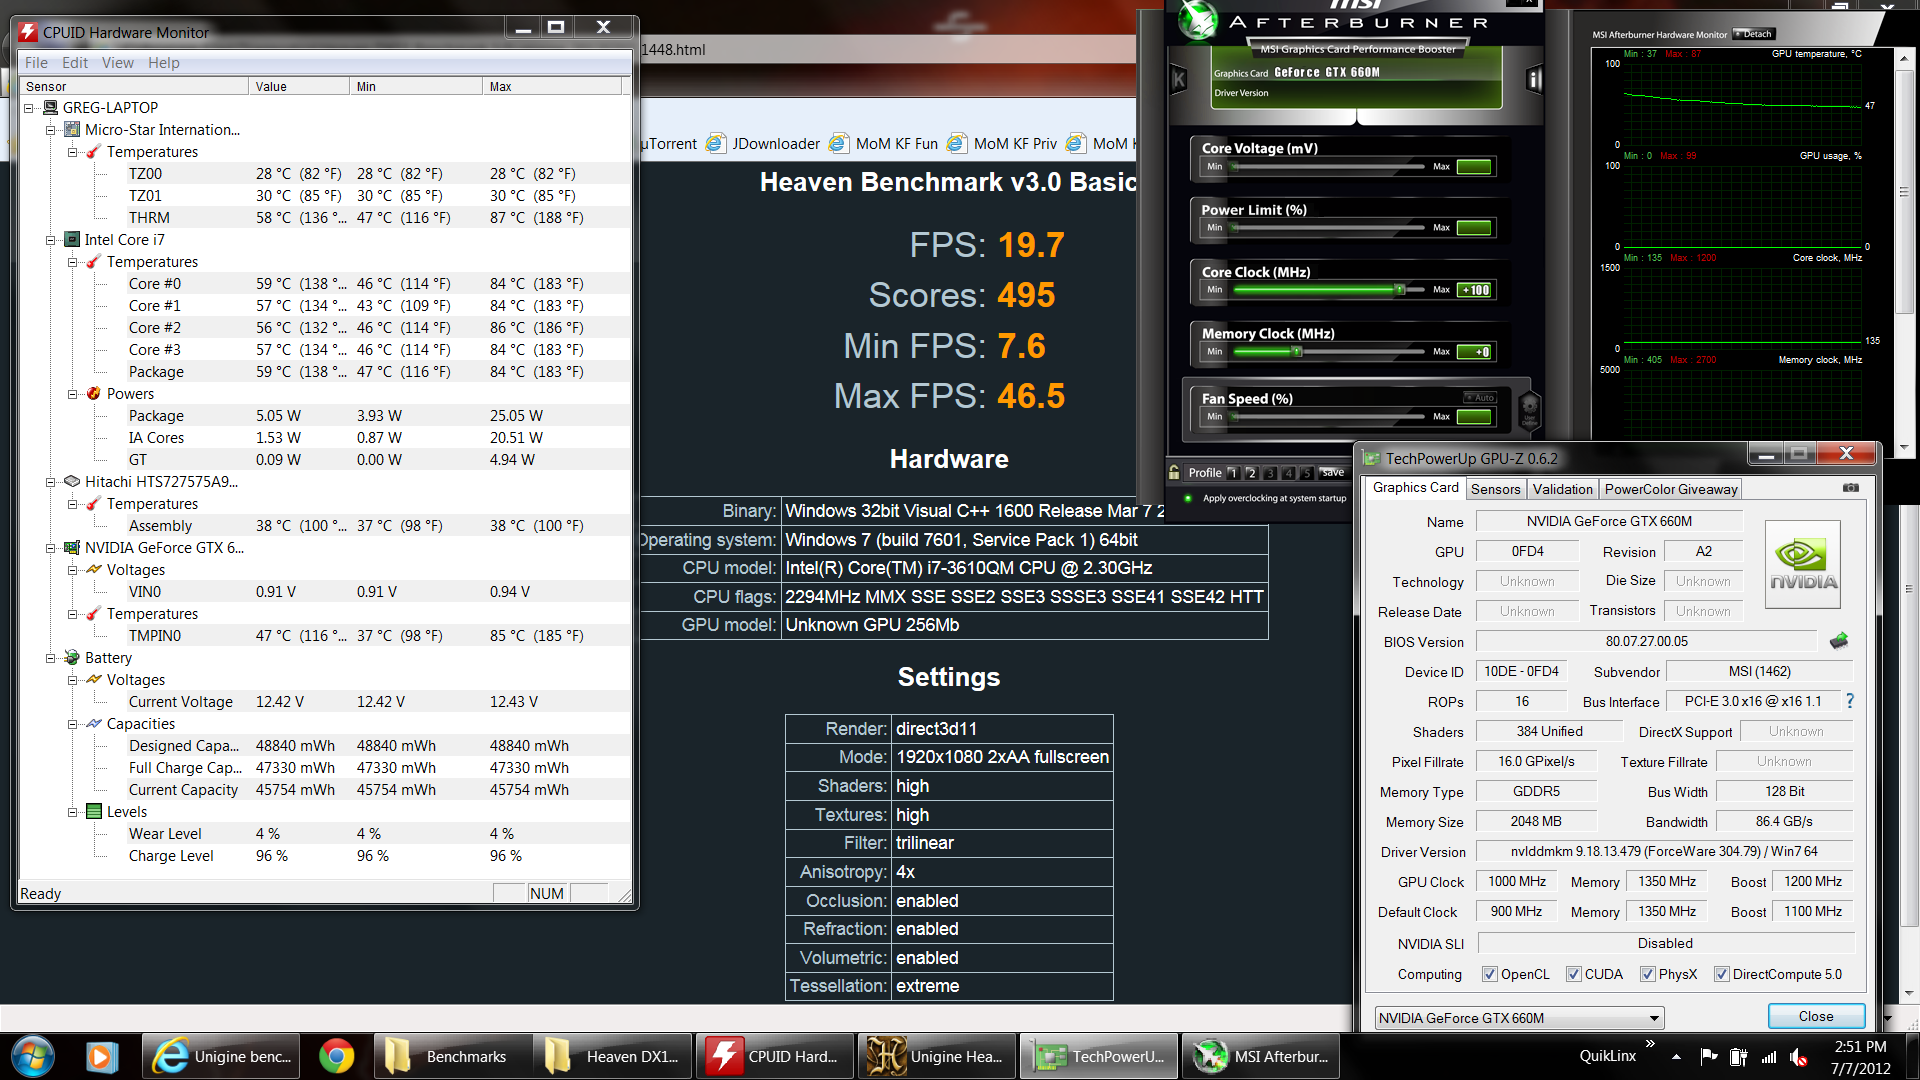Adjust the Memory Clock slider handle
1920x1080 pixels.
coord(1297,352)
